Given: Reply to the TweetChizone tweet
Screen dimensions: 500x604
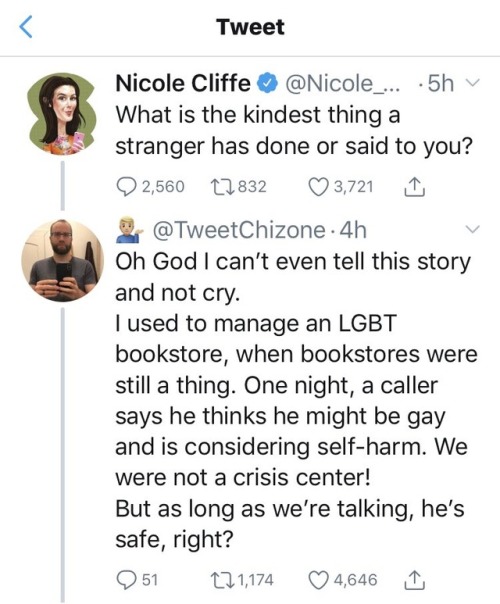Looking at the screenshot, I should click(x=137, y=580).
